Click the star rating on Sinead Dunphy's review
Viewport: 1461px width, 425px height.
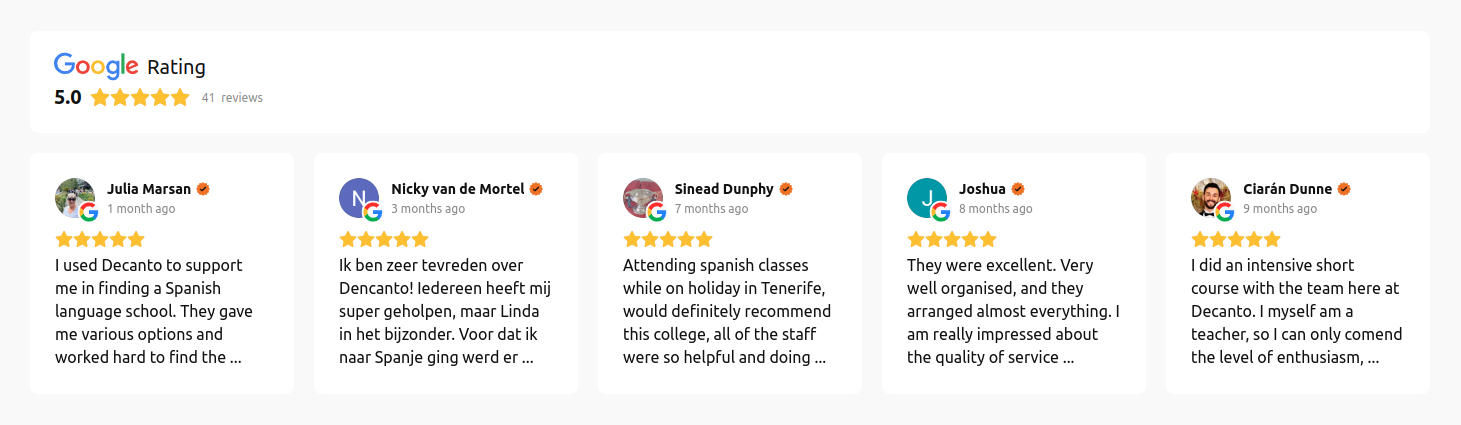pos(668,239)
